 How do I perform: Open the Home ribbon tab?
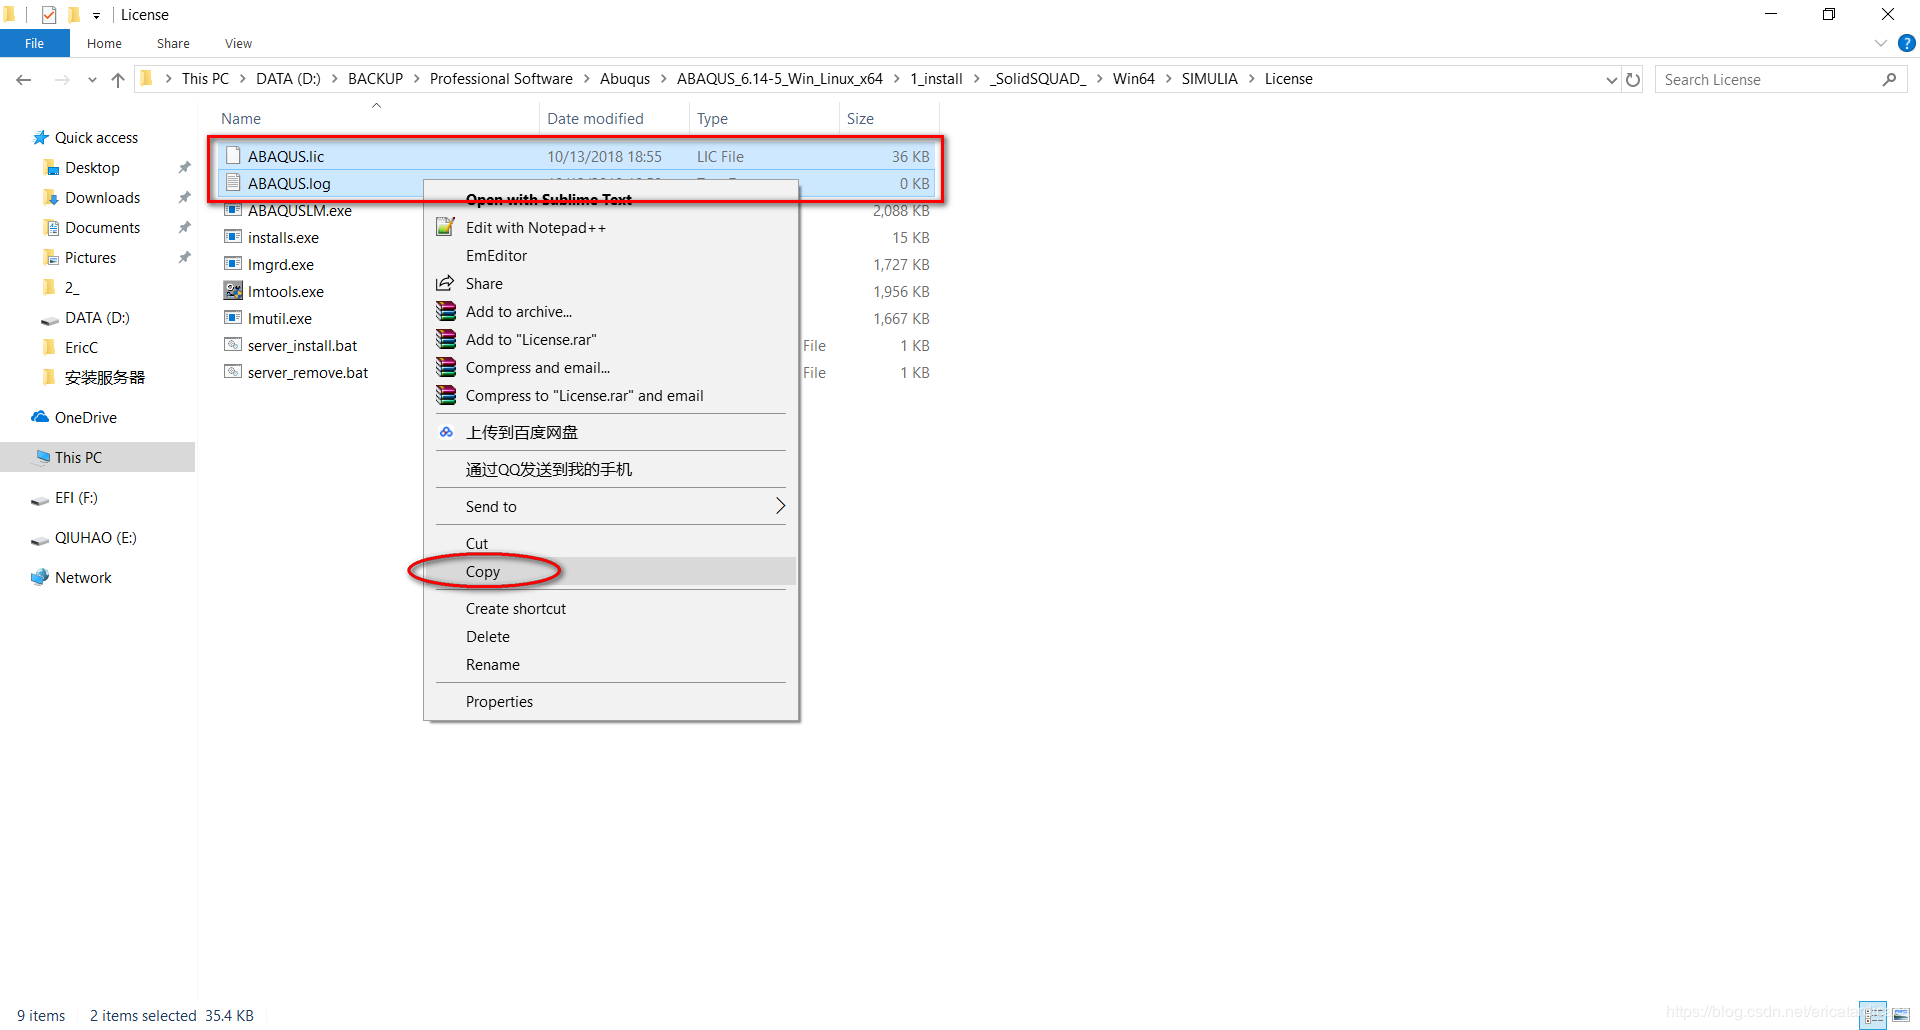pyautogui.click(x=104, y=43)
